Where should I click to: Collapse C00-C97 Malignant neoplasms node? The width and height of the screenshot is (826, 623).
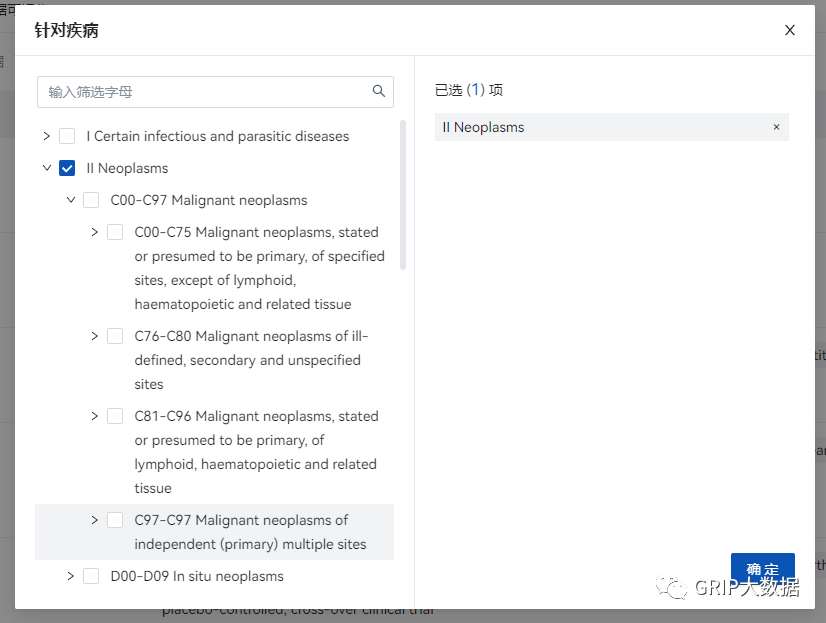point(71,200)
